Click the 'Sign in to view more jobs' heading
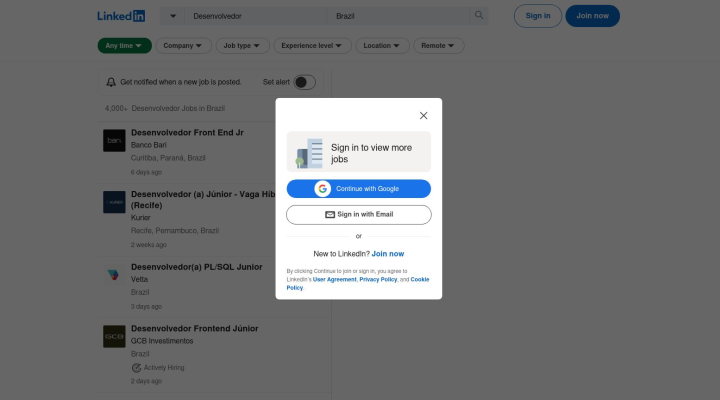720x400 pixels. click(371, 153)
